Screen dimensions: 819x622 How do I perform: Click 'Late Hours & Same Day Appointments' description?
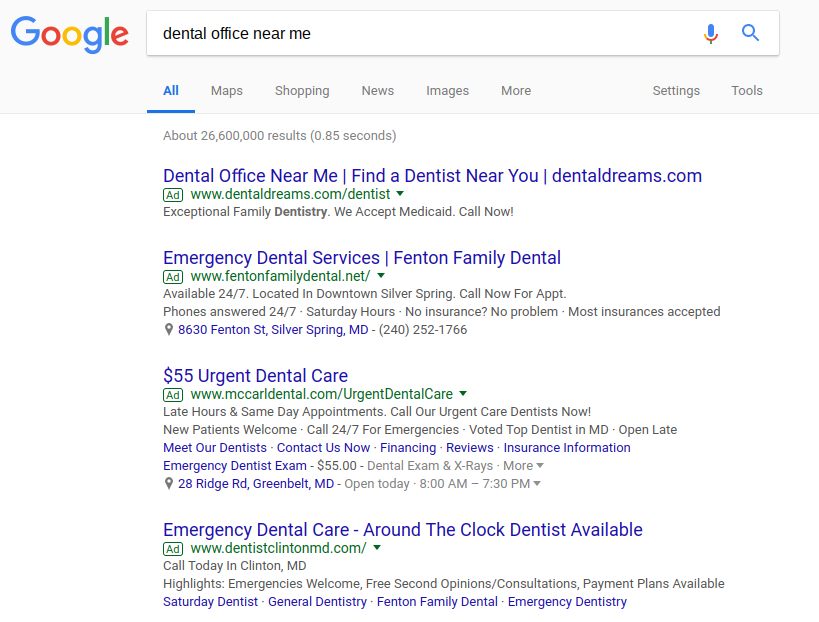[x=377, y=412]
